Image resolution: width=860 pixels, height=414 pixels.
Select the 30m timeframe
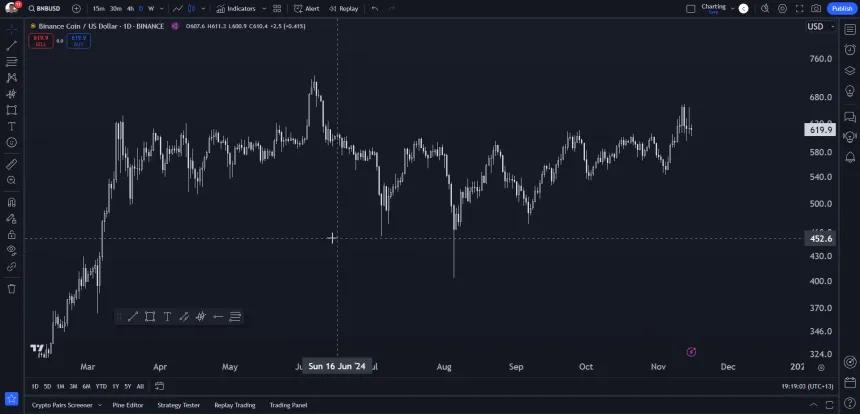115,9
